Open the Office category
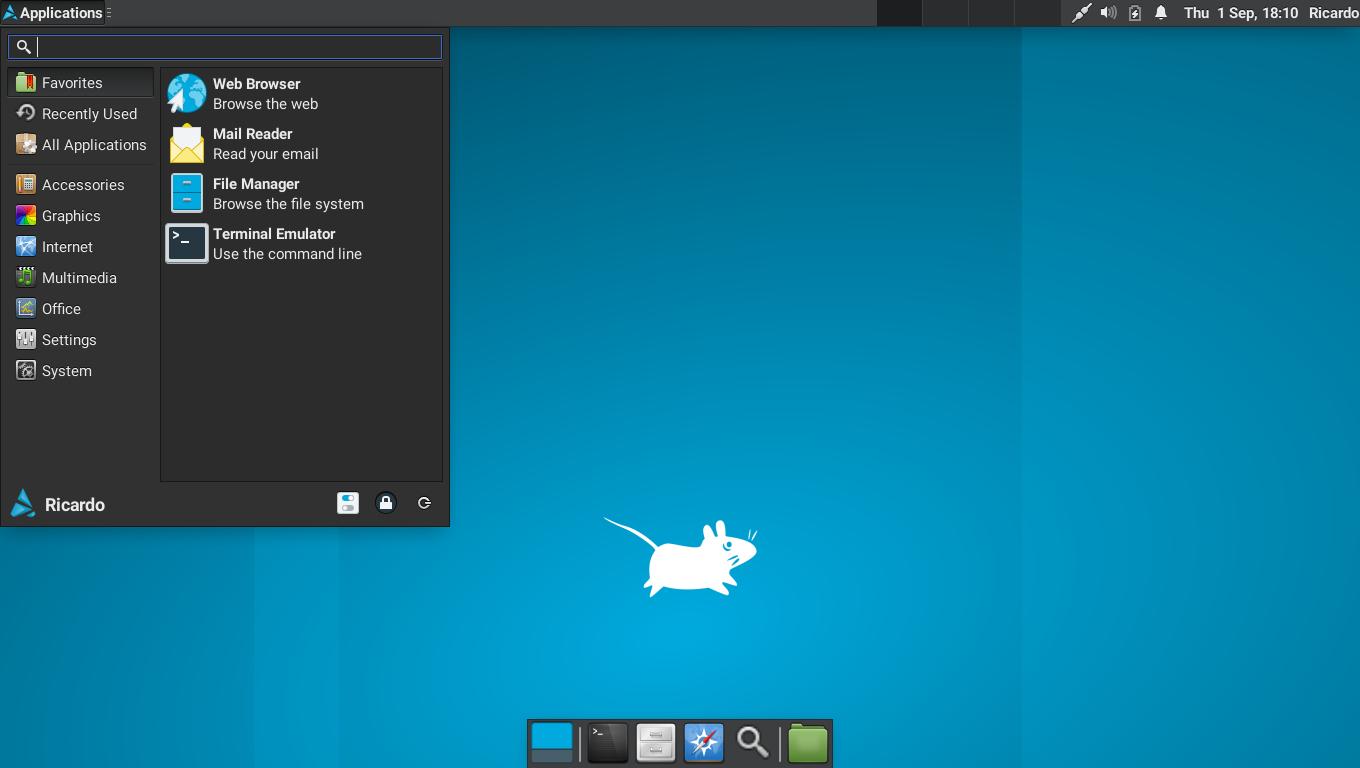The width and height of the screenshot is (1360, 768). (80, 309)
